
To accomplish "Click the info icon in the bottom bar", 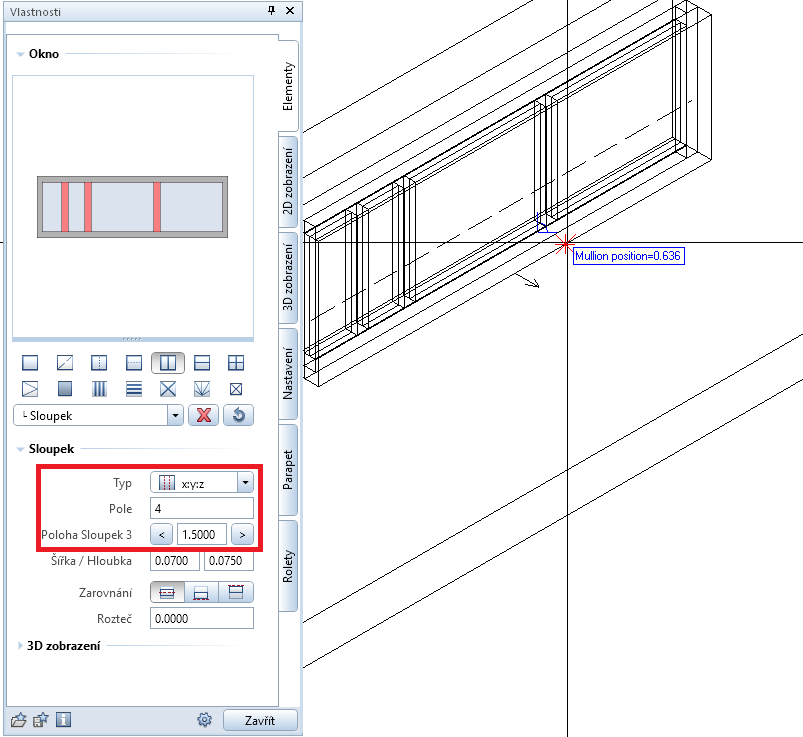I will coord(63,720).
